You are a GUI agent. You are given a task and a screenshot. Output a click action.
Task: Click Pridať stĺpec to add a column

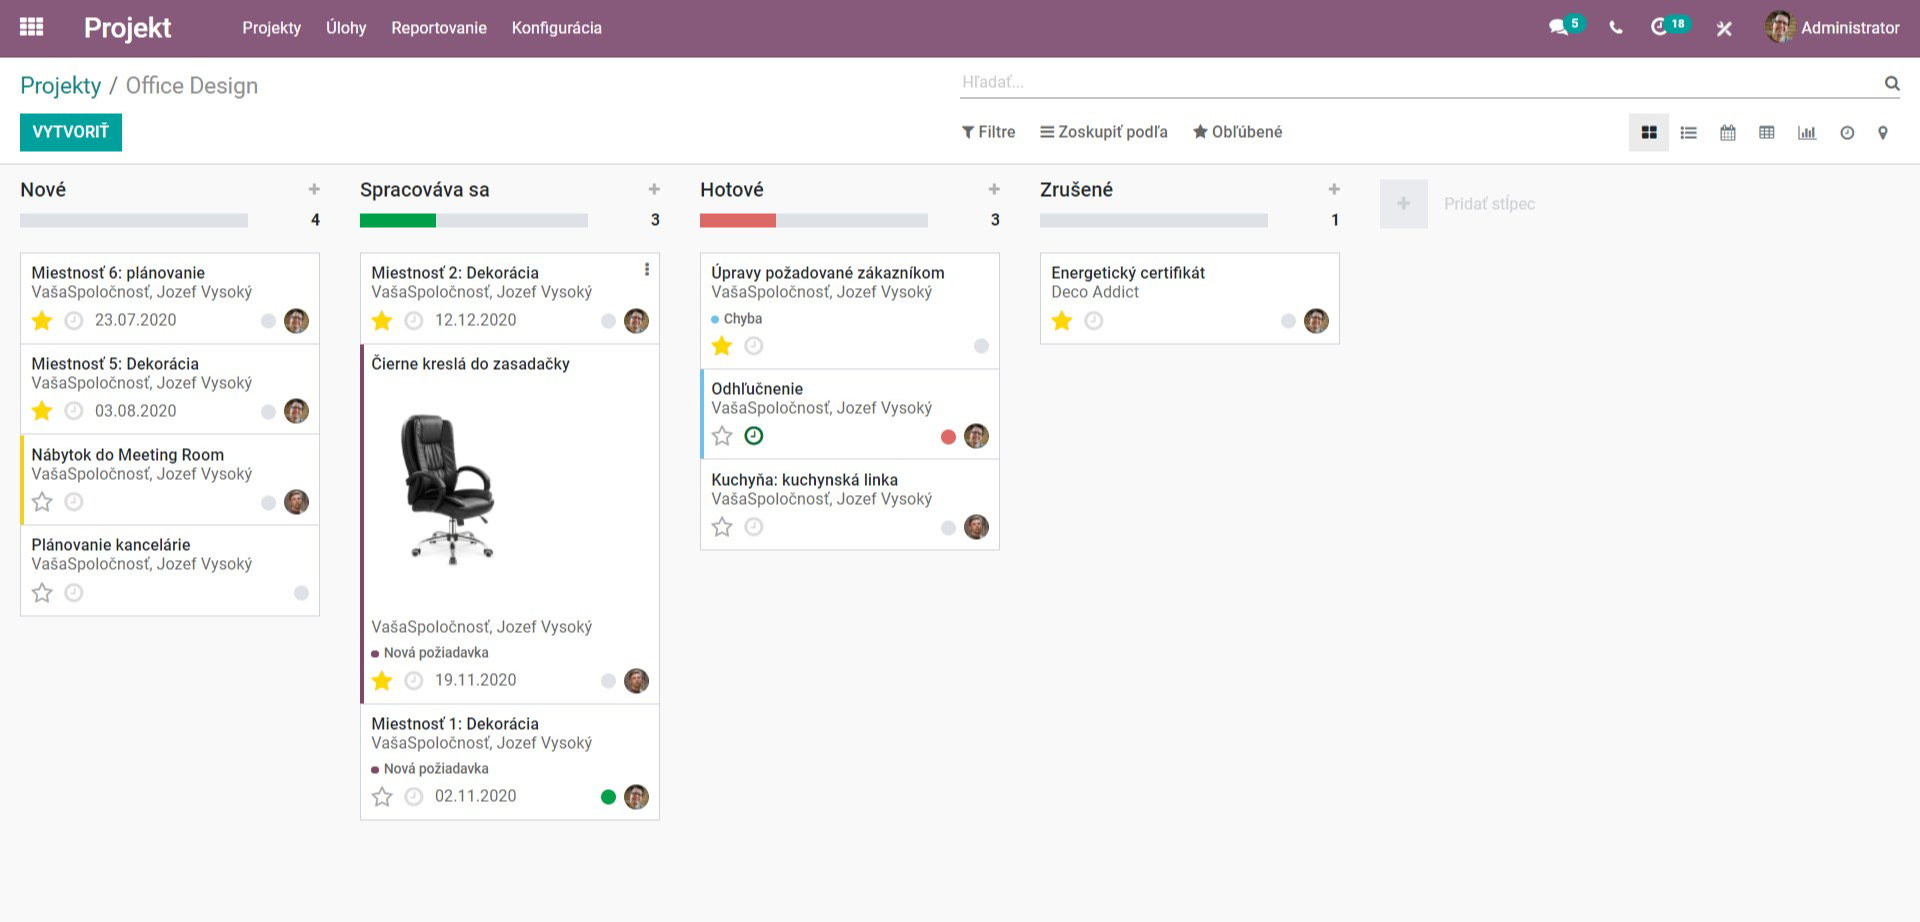1489,204
